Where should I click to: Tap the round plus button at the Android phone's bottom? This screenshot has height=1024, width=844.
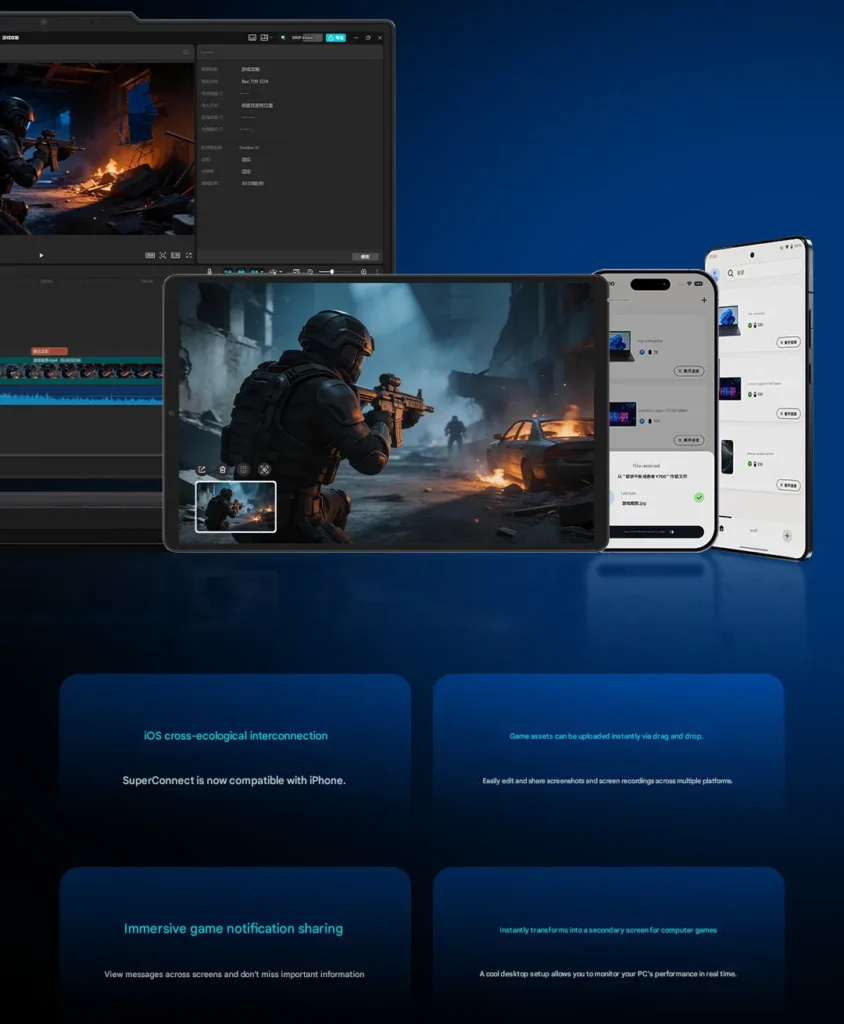[x=787, y=536]
